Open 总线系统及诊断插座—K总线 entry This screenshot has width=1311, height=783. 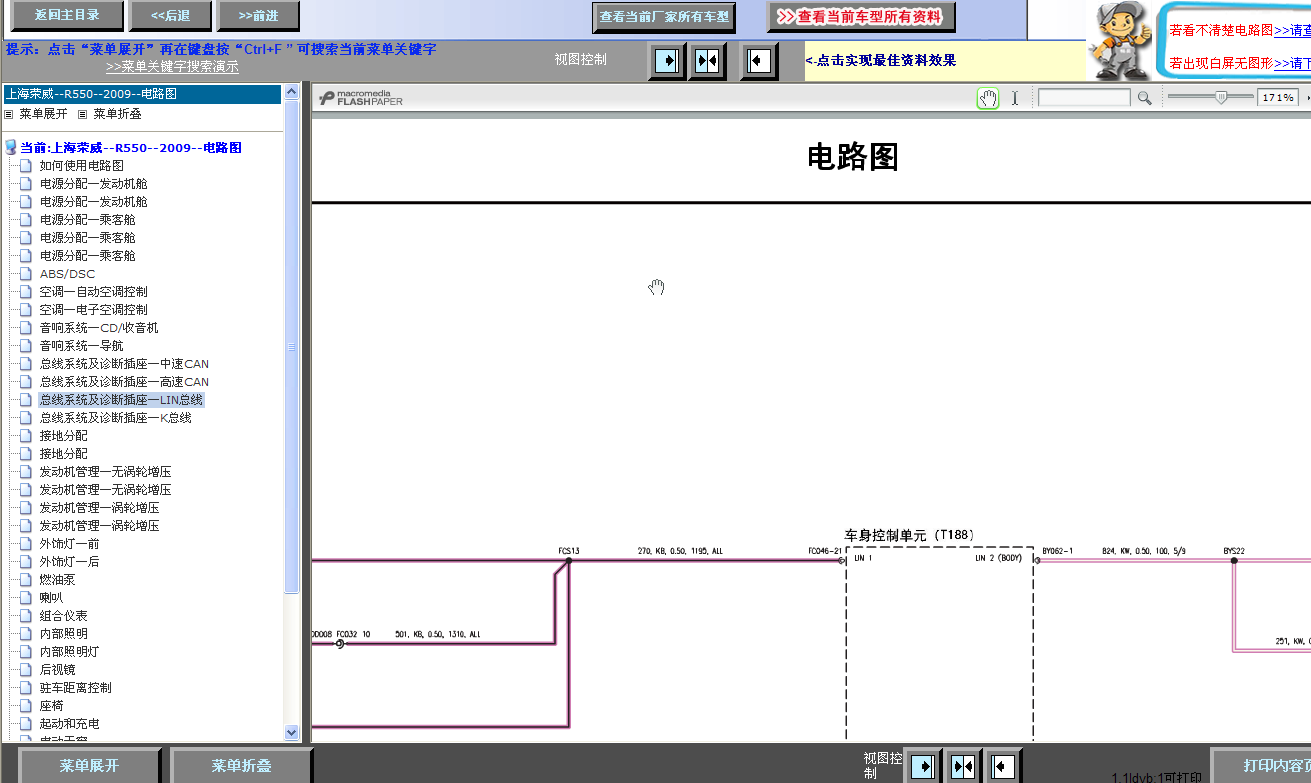coord(116,417)
